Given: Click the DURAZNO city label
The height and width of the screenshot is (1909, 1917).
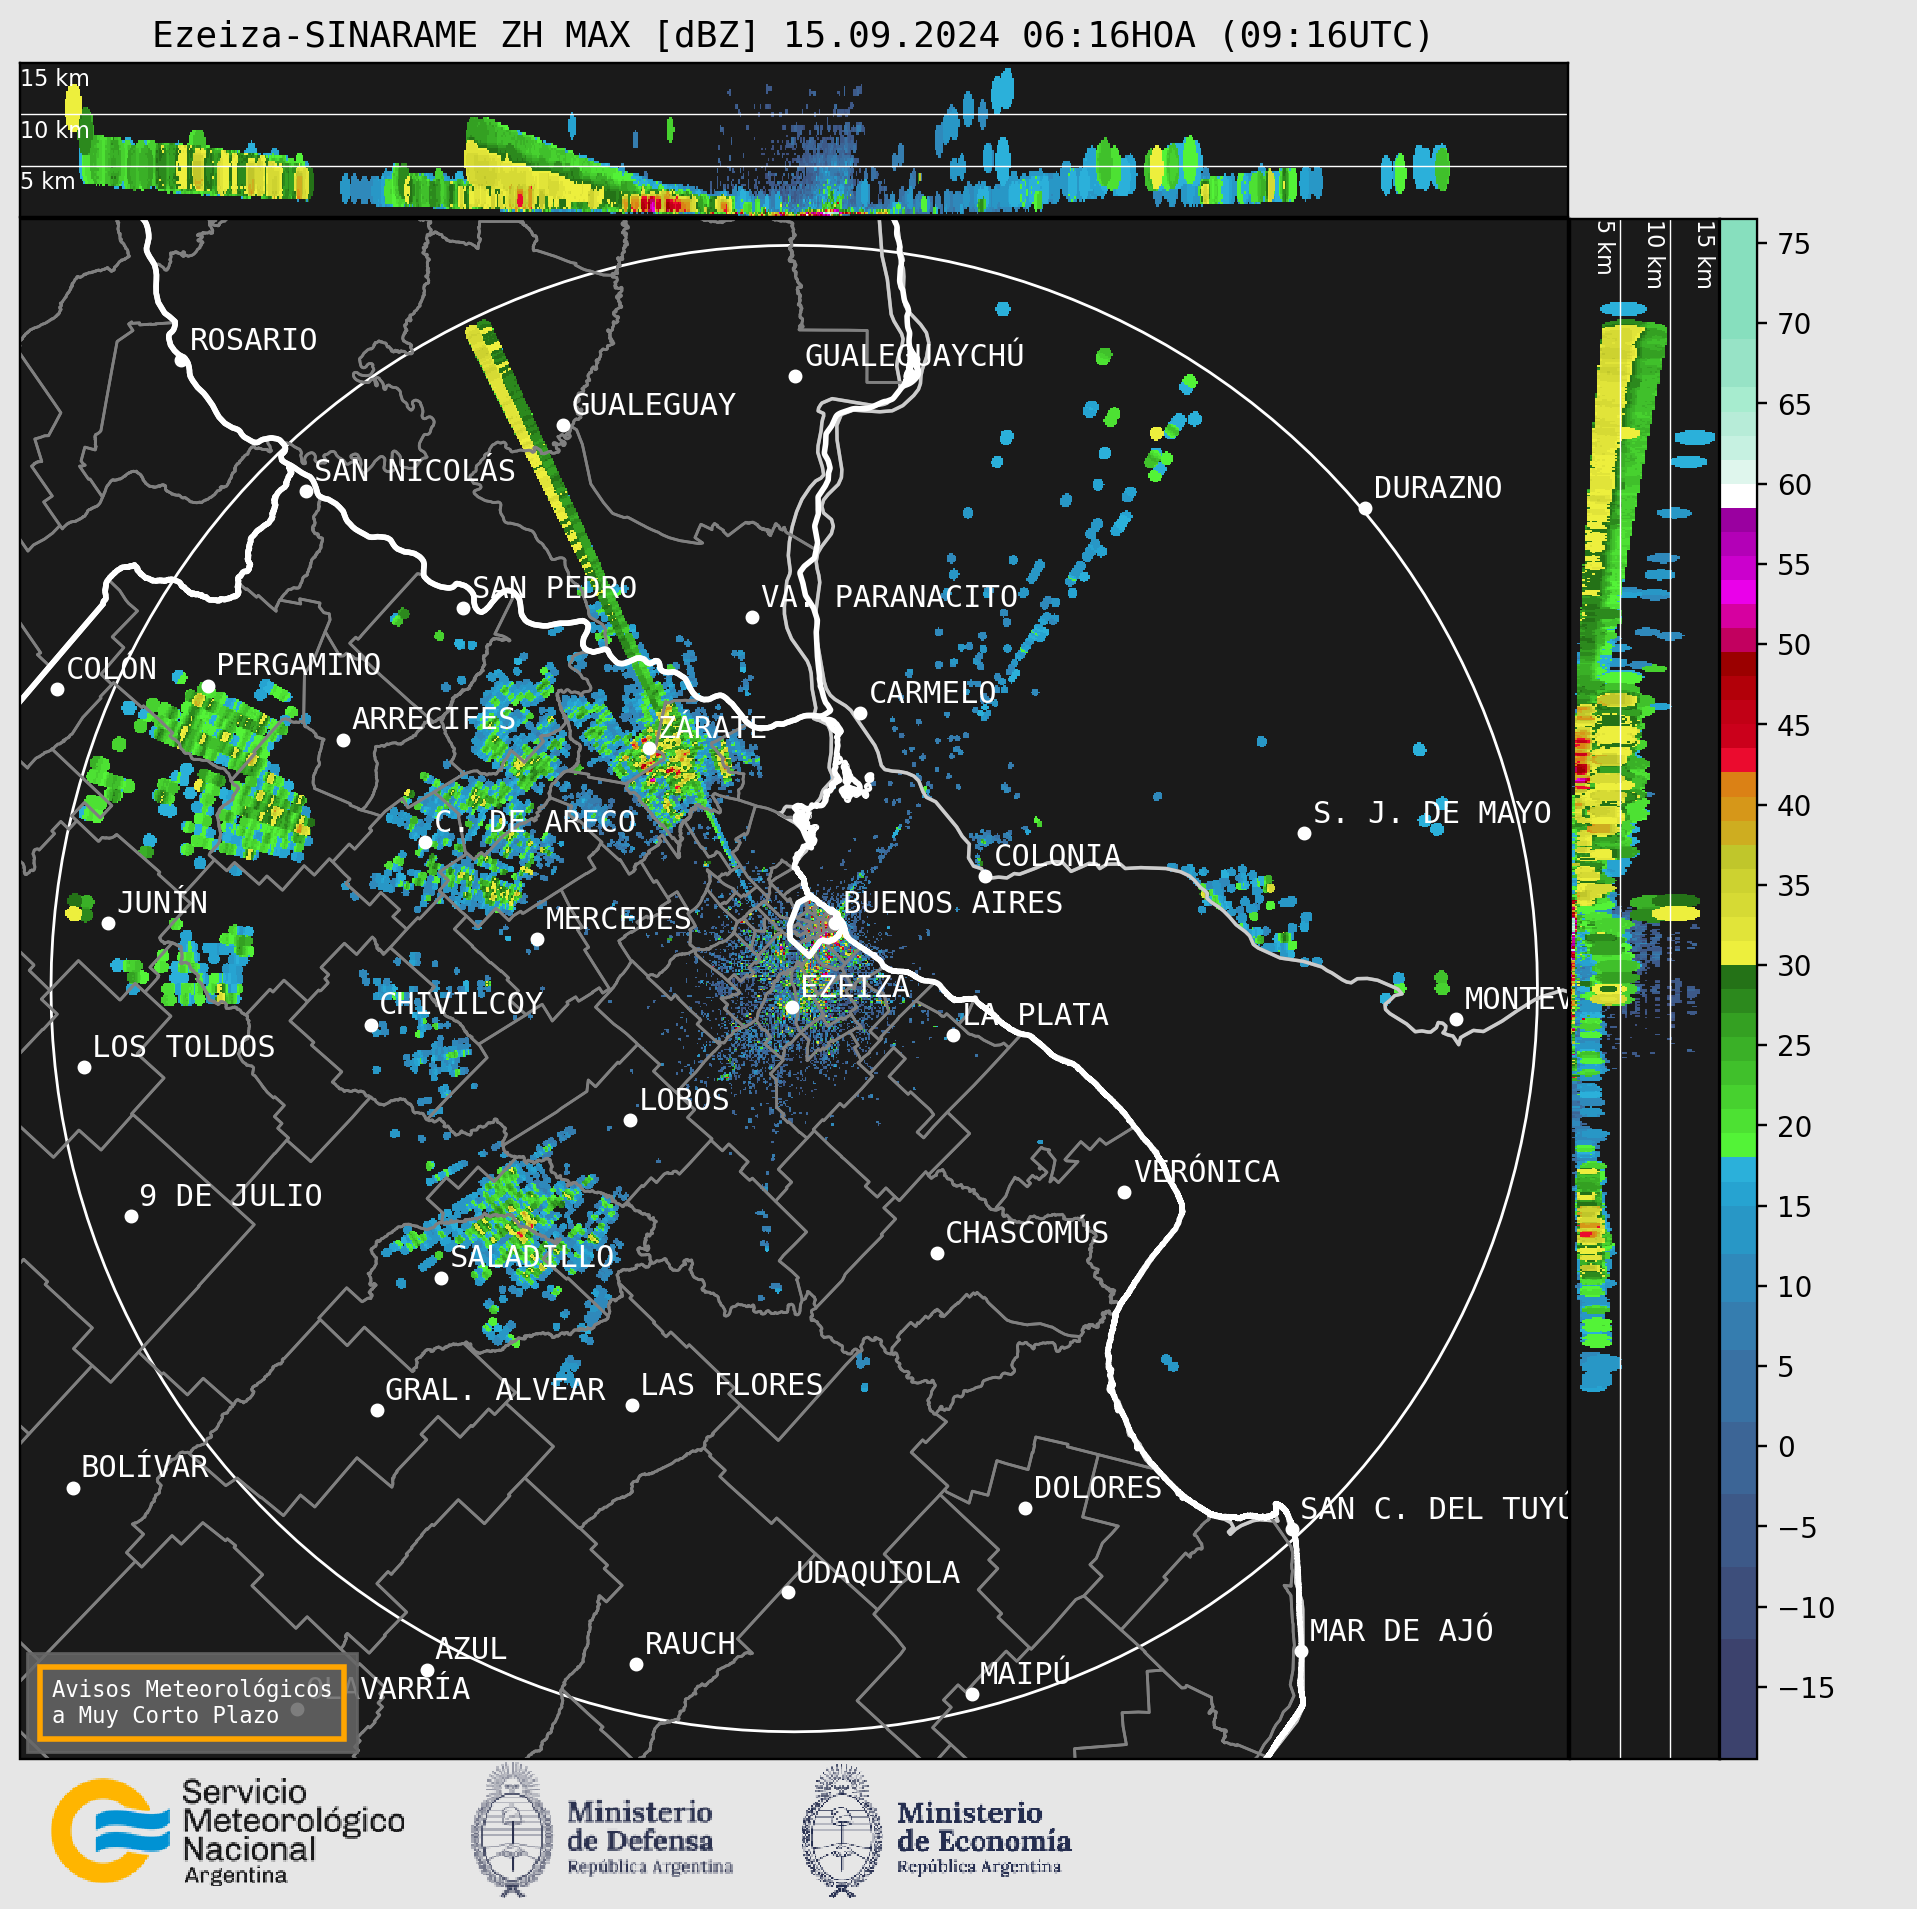Looking at the screenshot, I should (1437, 488).
